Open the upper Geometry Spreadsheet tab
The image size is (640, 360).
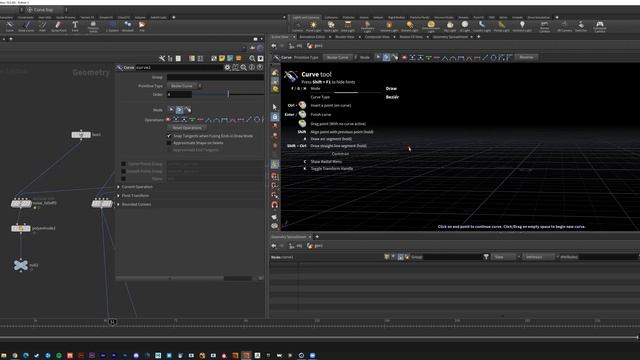[x=450, y=37]
